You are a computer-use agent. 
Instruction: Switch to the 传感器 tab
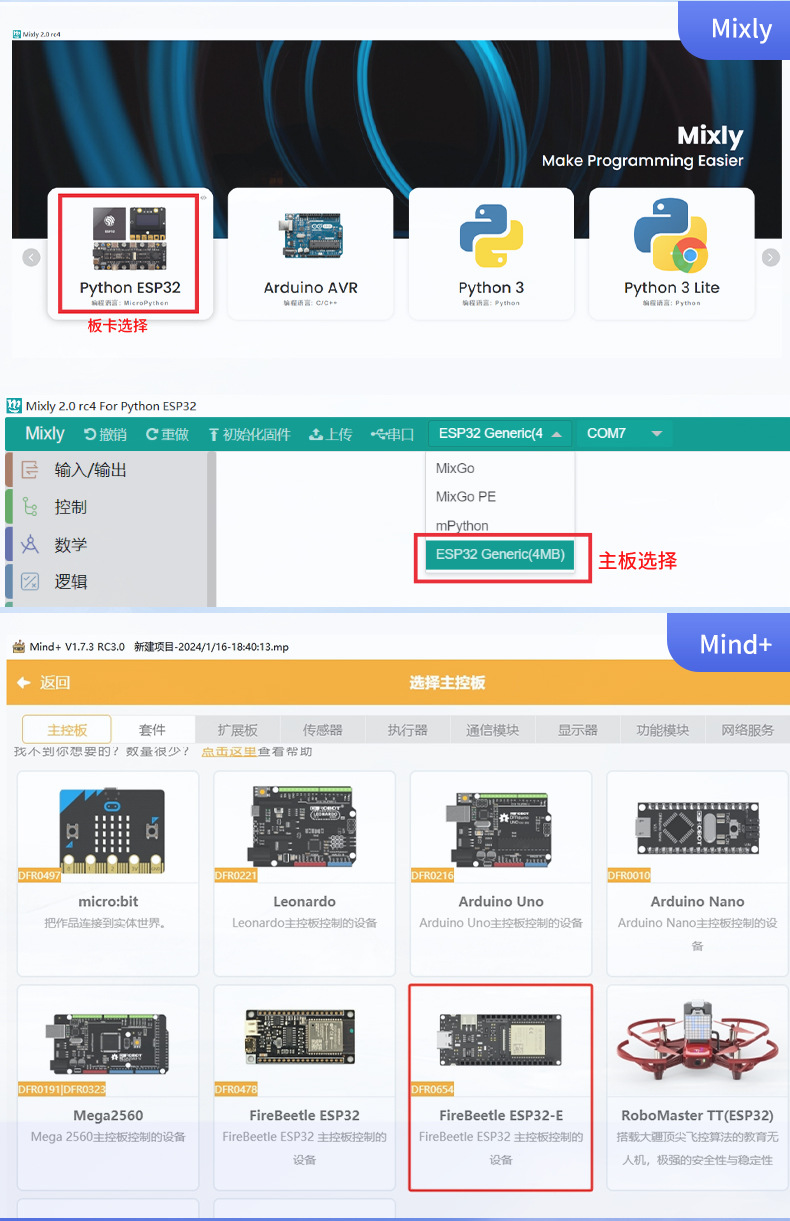click(322, 730)
